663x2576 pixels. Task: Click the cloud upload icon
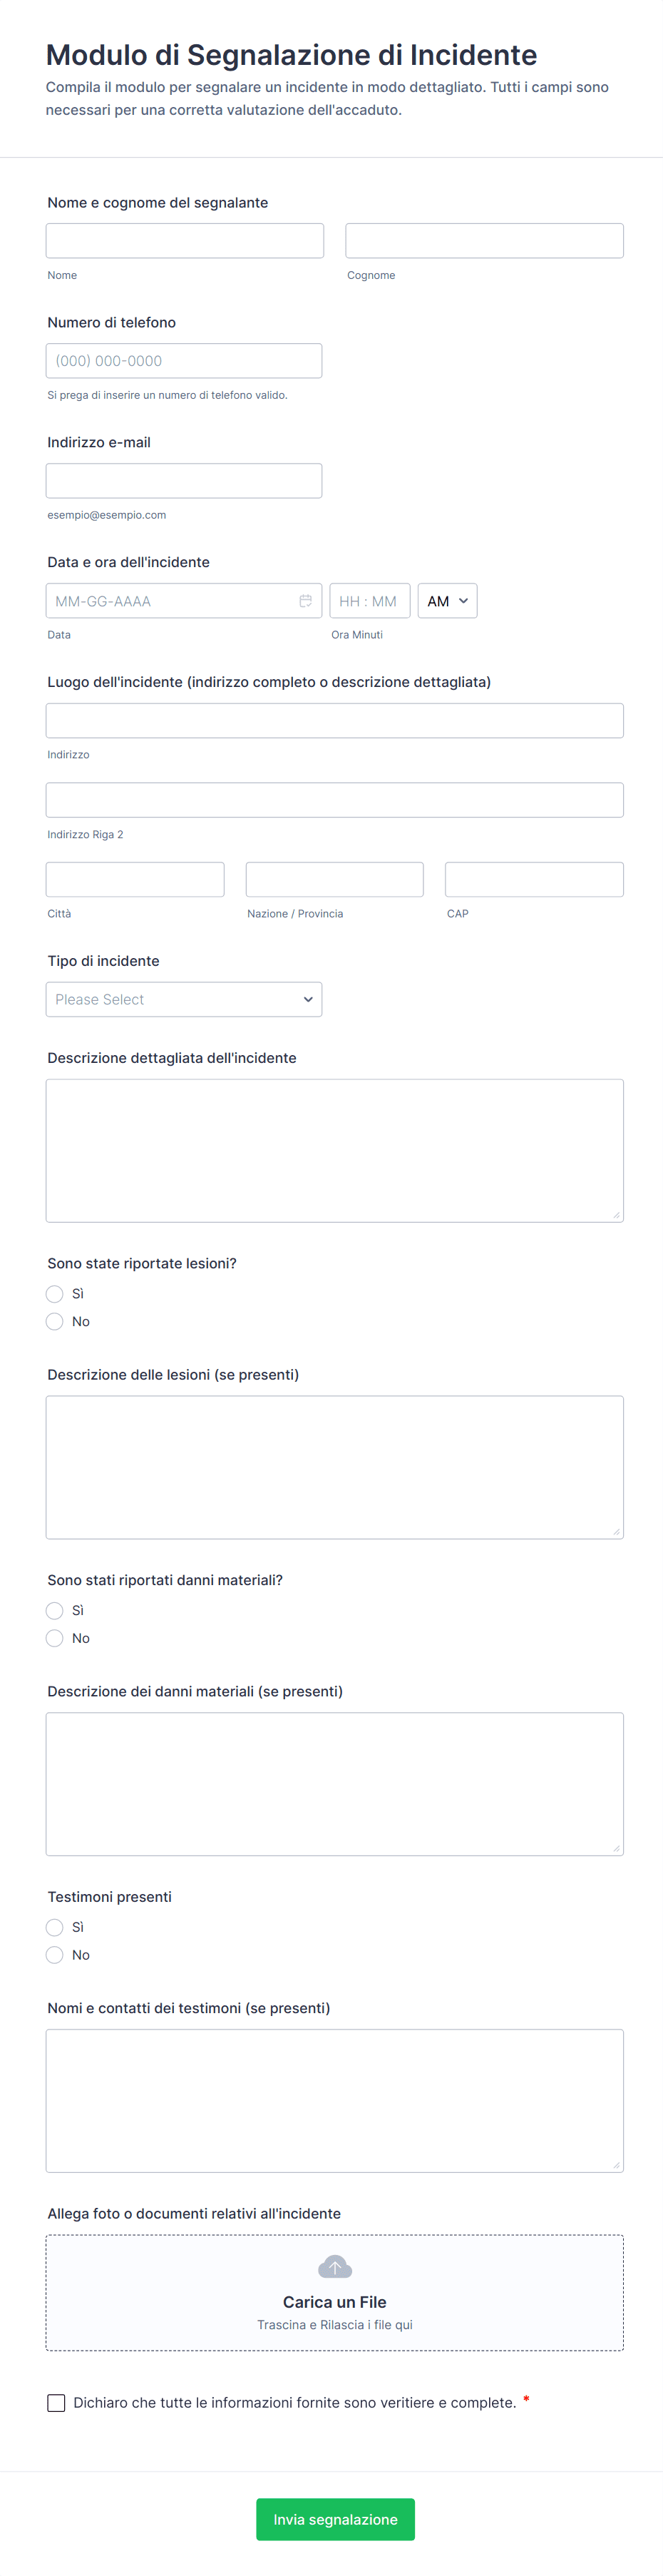coord(334,2266)
